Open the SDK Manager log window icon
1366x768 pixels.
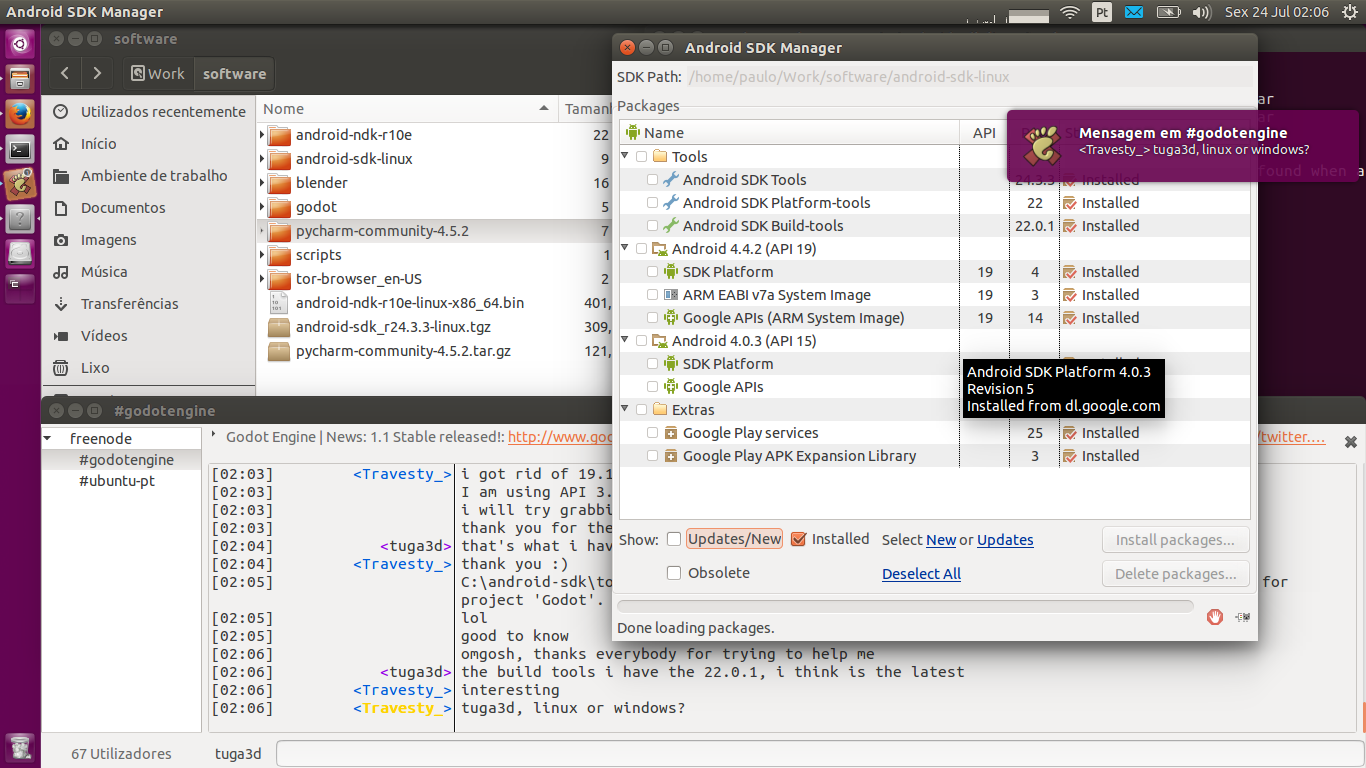tap(1242, 617)
